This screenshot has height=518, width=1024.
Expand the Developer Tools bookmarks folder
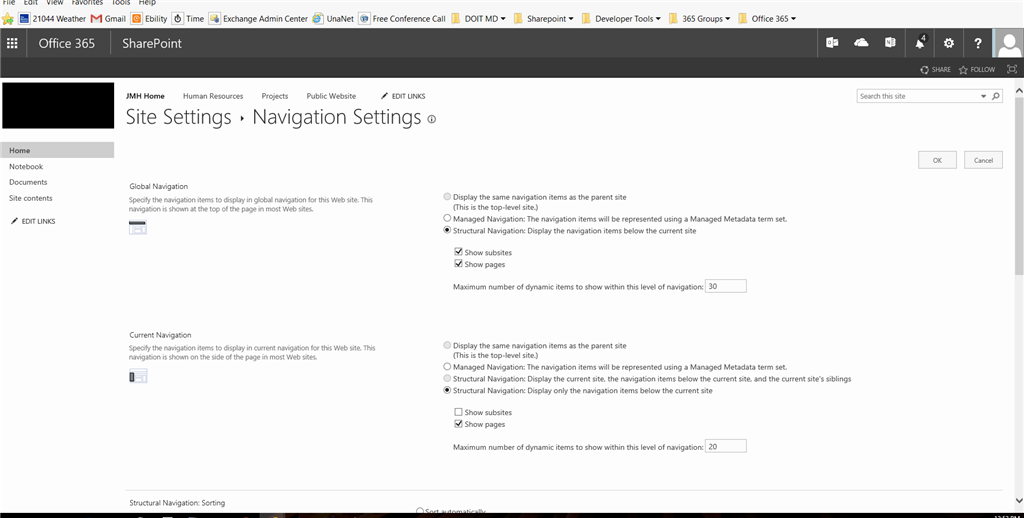[x=621, y=19]
